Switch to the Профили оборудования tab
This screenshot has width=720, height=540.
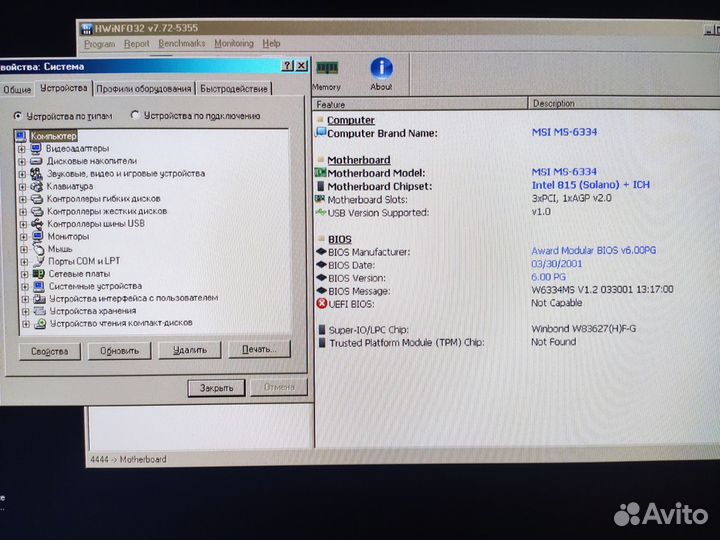(x=144, y=89)
